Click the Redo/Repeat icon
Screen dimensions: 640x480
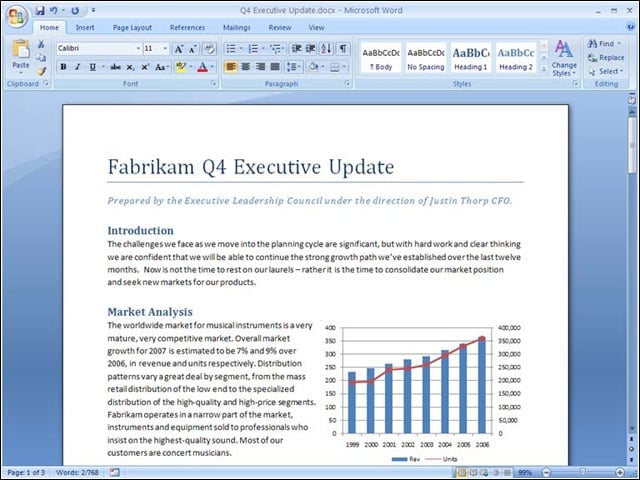pyautogui.click(x=75, y=11)
